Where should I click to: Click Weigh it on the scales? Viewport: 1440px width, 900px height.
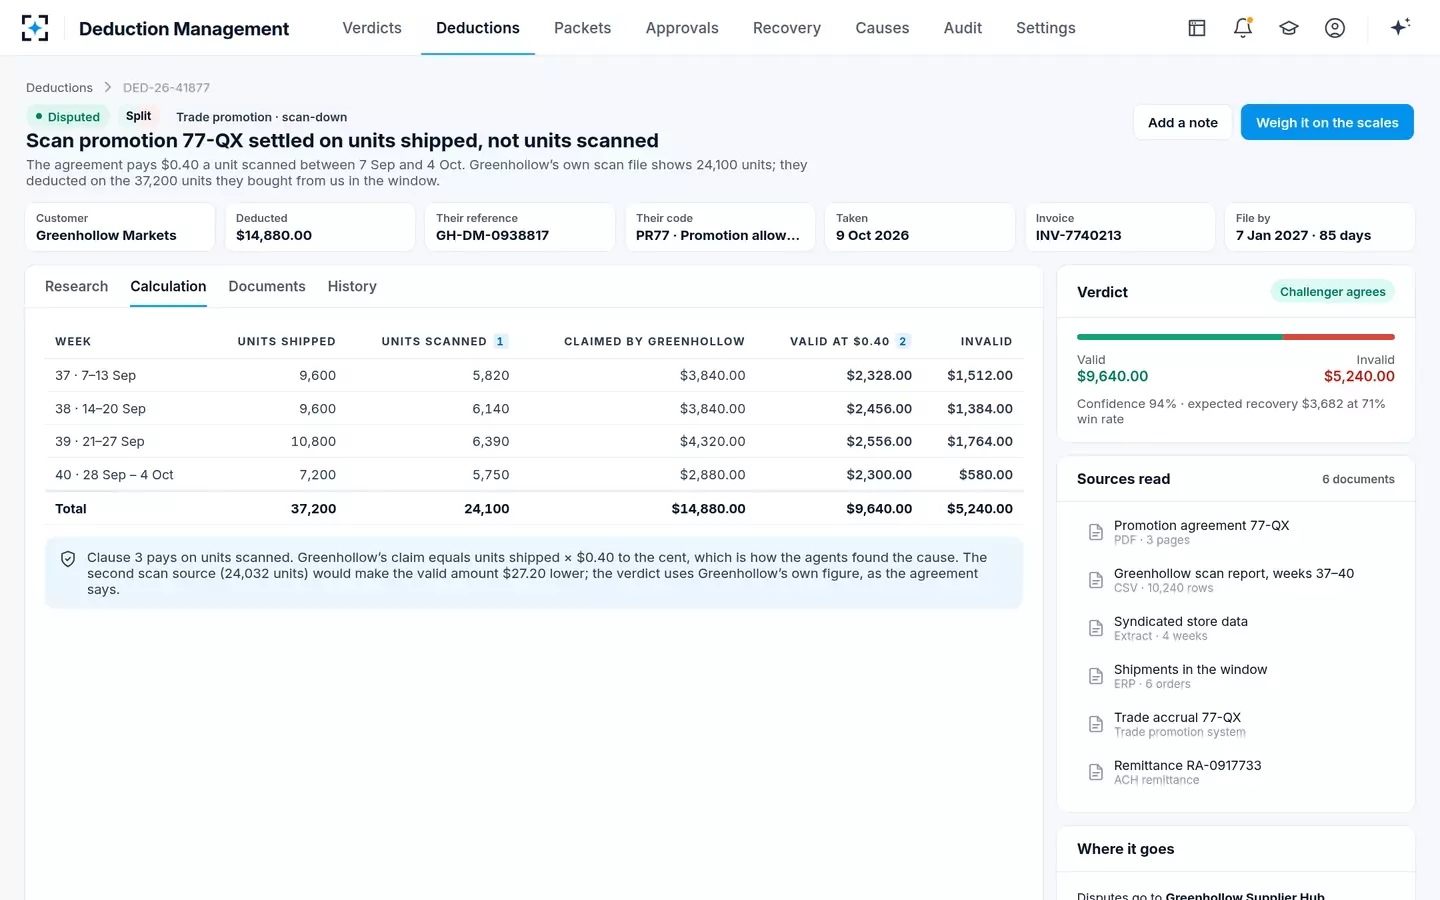point(1327,122)
